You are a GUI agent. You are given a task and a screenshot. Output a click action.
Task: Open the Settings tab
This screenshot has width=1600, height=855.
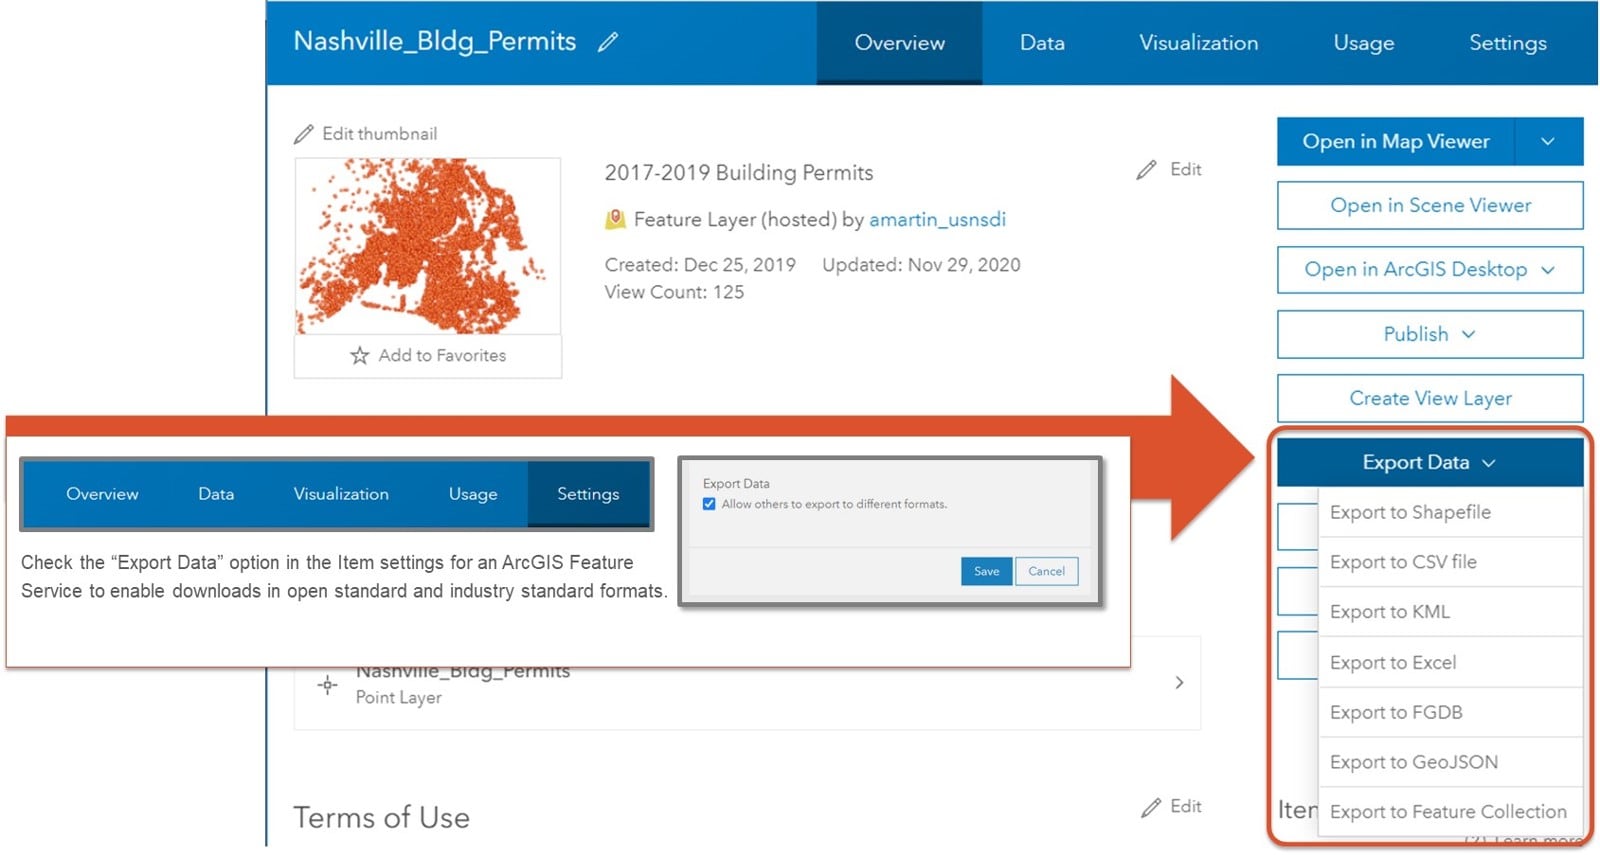click(1507, 42)
